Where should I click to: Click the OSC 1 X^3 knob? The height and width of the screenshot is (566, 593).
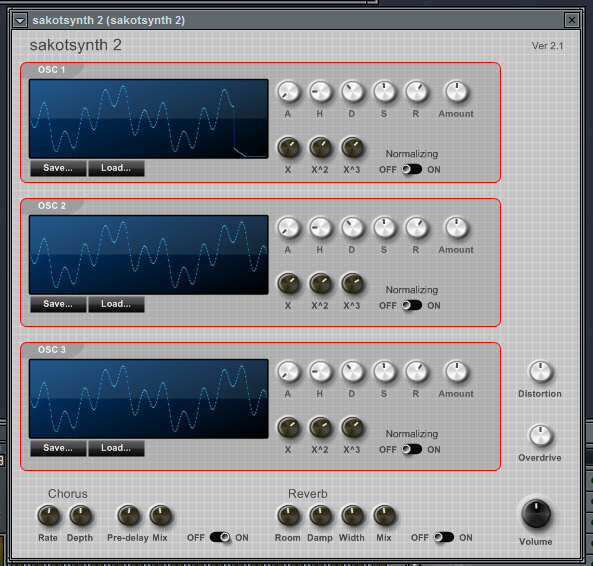click(352, 147)
